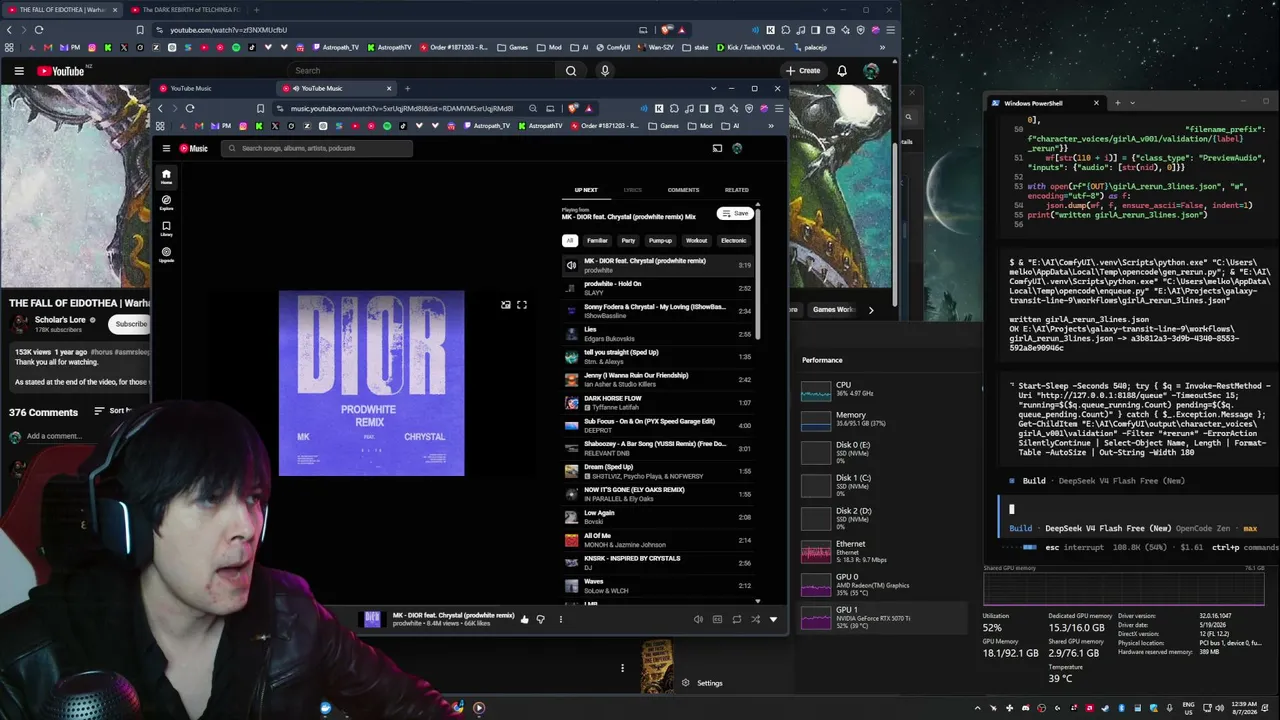Select CPU in the Performance list
Image resolution: width=1280 pixels, height=720 pixels.
pyautogui.click(x=884, y=389)
